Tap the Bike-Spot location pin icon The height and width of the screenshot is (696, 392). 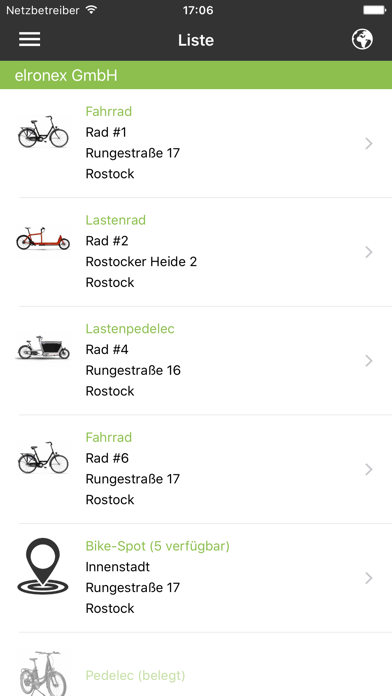[x=43, y=566]
